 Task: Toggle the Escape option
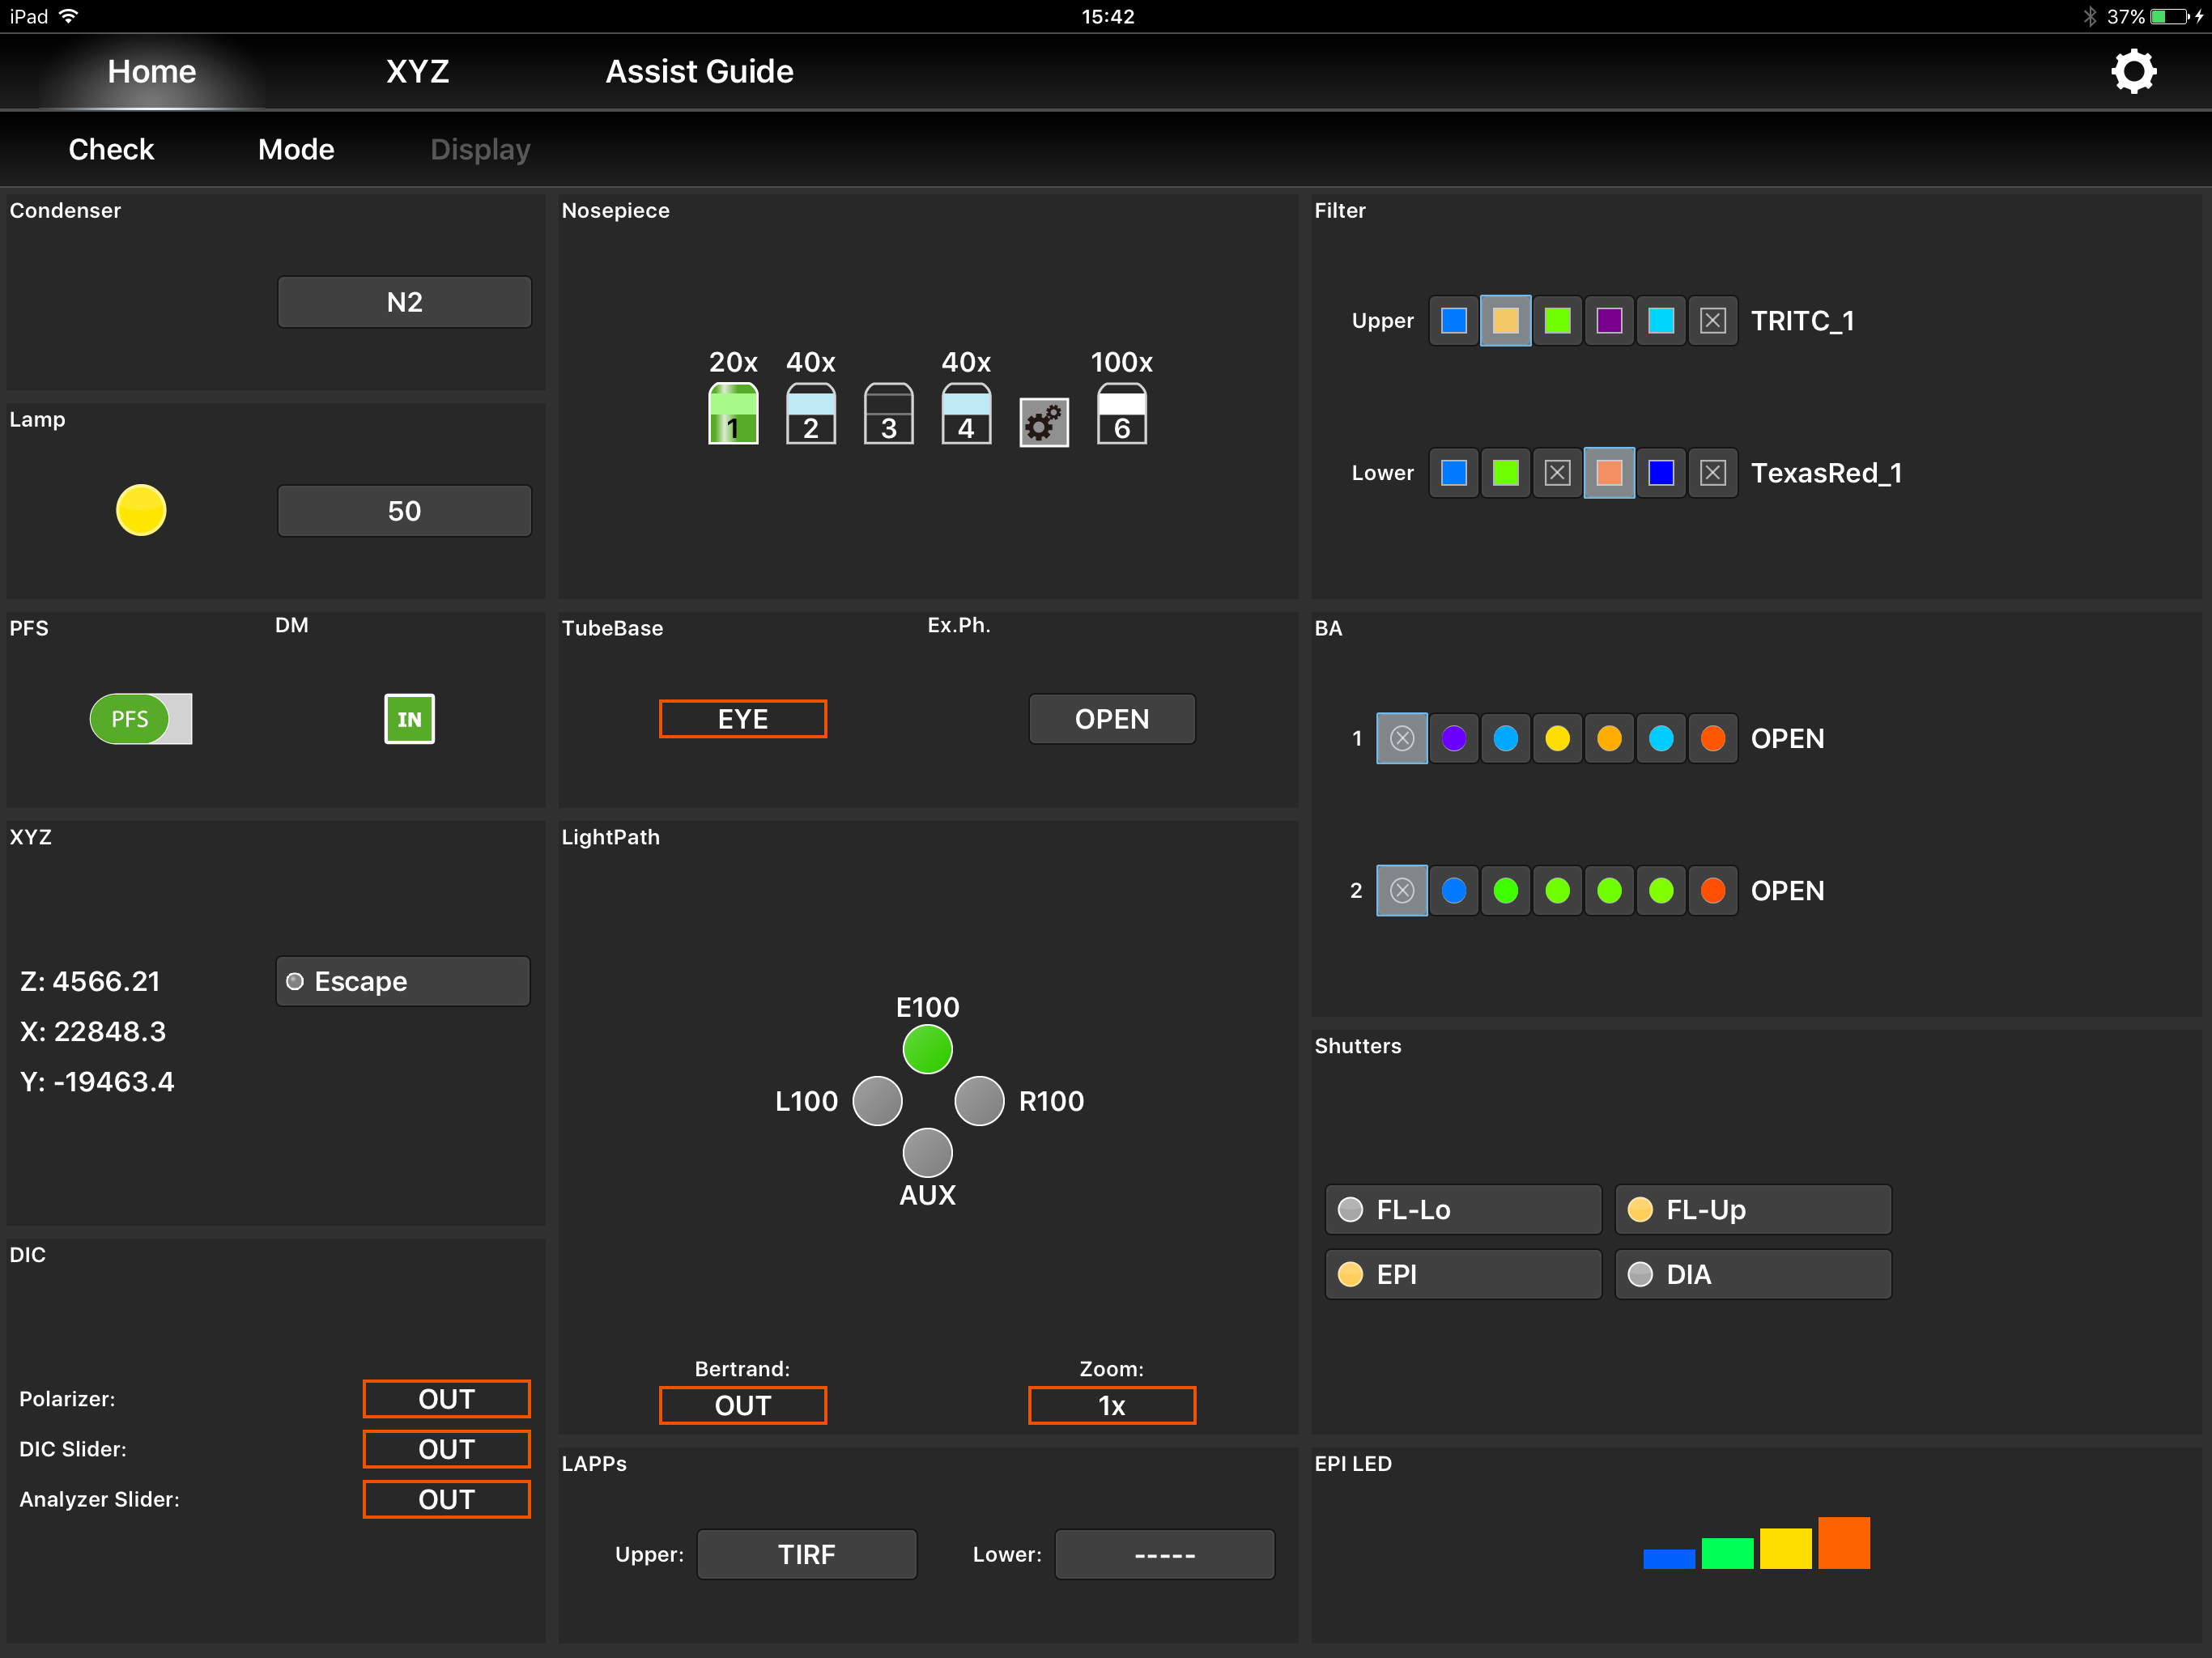pos(403,981)
